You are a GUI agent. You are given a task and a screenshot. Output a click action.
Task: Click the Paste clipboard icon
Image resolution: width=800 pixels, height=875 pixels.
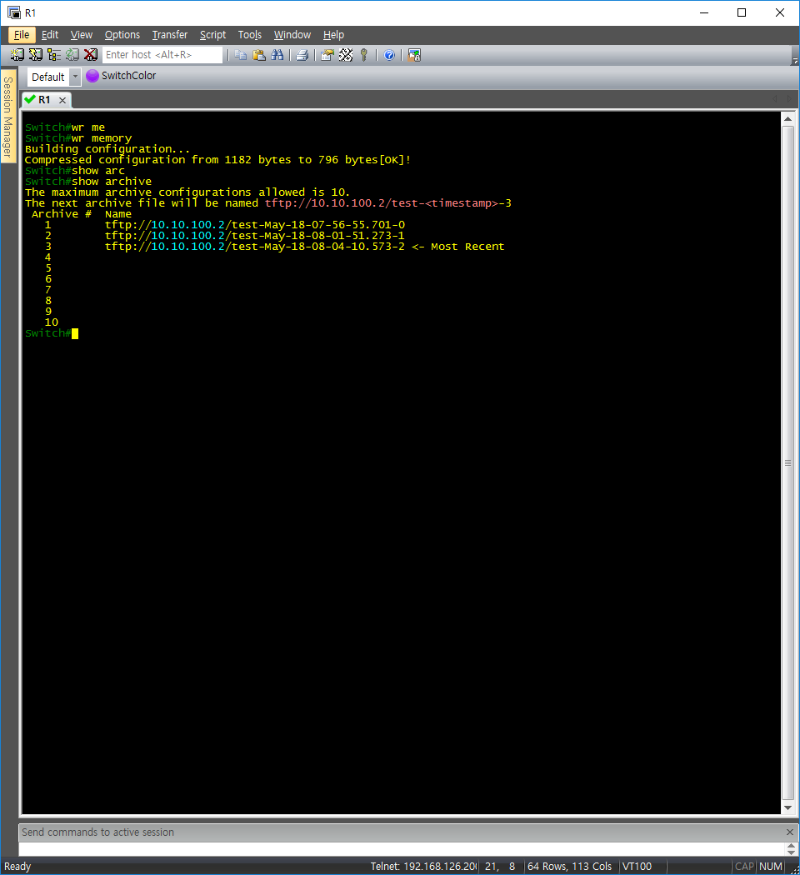(258, 55)
